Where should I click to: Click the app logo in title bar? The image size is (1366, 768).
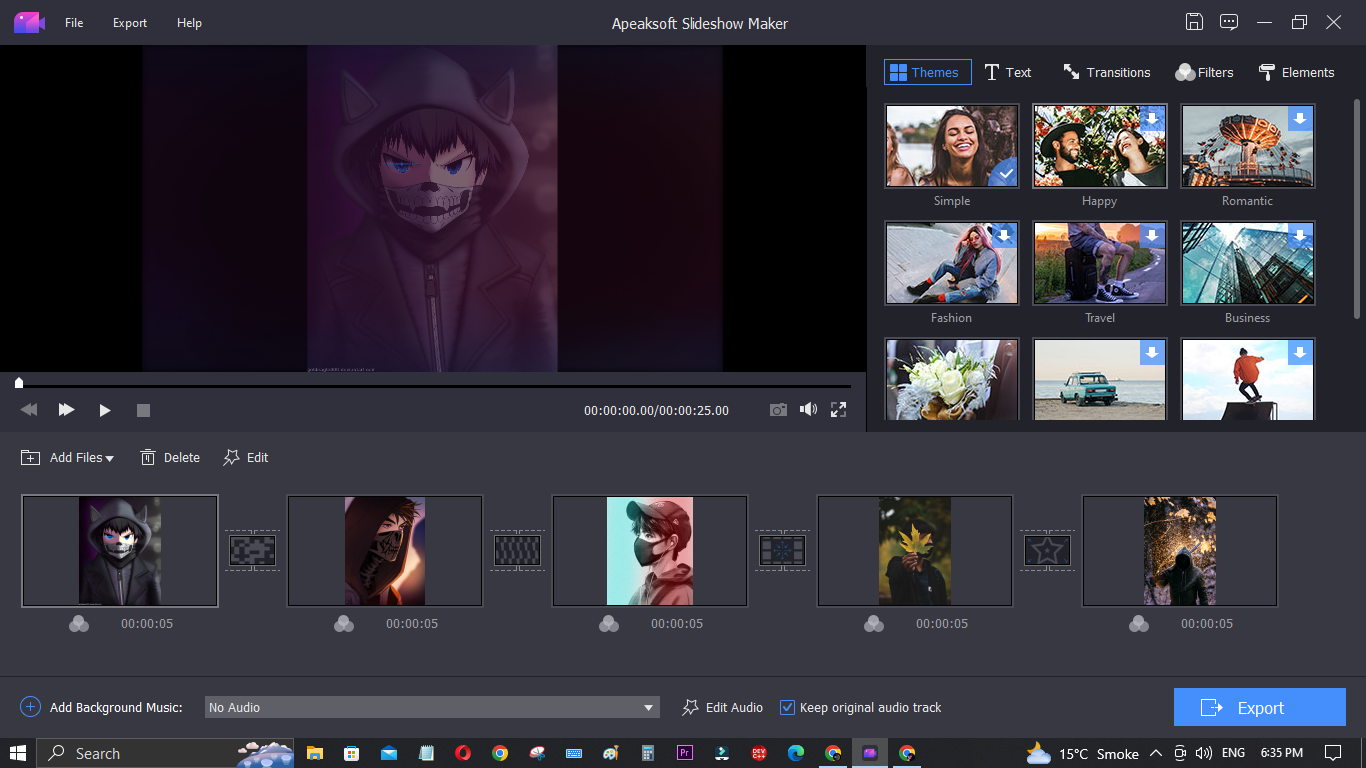click(29, 22)
